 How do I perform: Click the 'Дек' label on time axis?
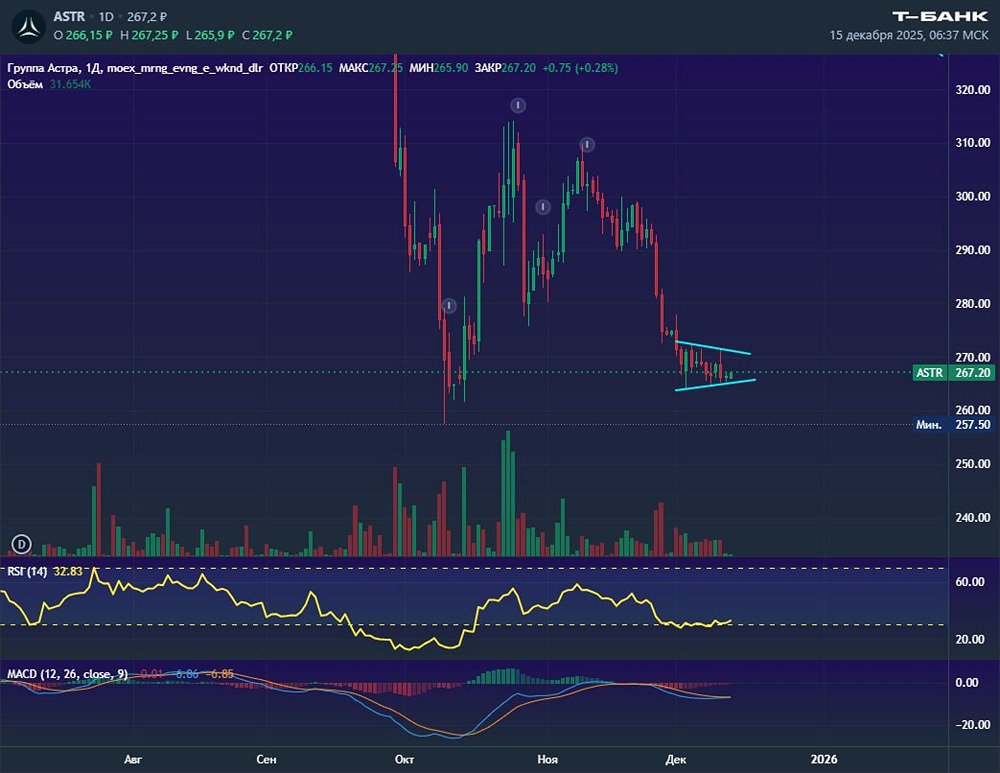click(x=675, y=759)
